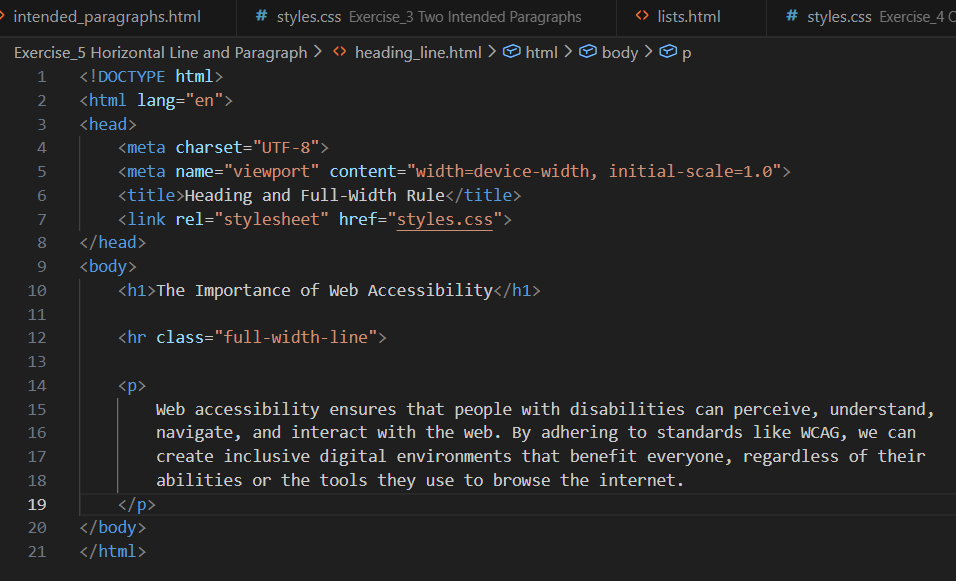Image resolution: width=956 pixels, height=581 pixels.
Task: Select line number 19 in the gutter
Action: (37, 504)
